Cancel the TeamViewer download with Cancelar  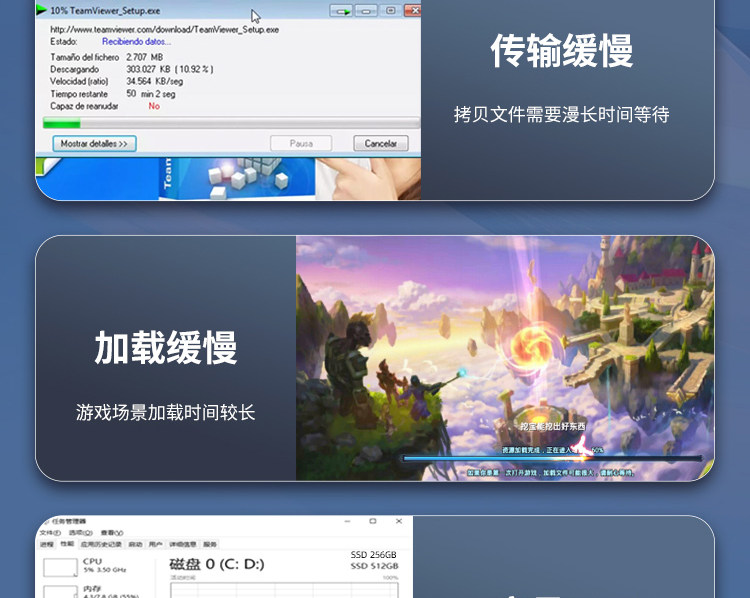click(x=381, y=144)
